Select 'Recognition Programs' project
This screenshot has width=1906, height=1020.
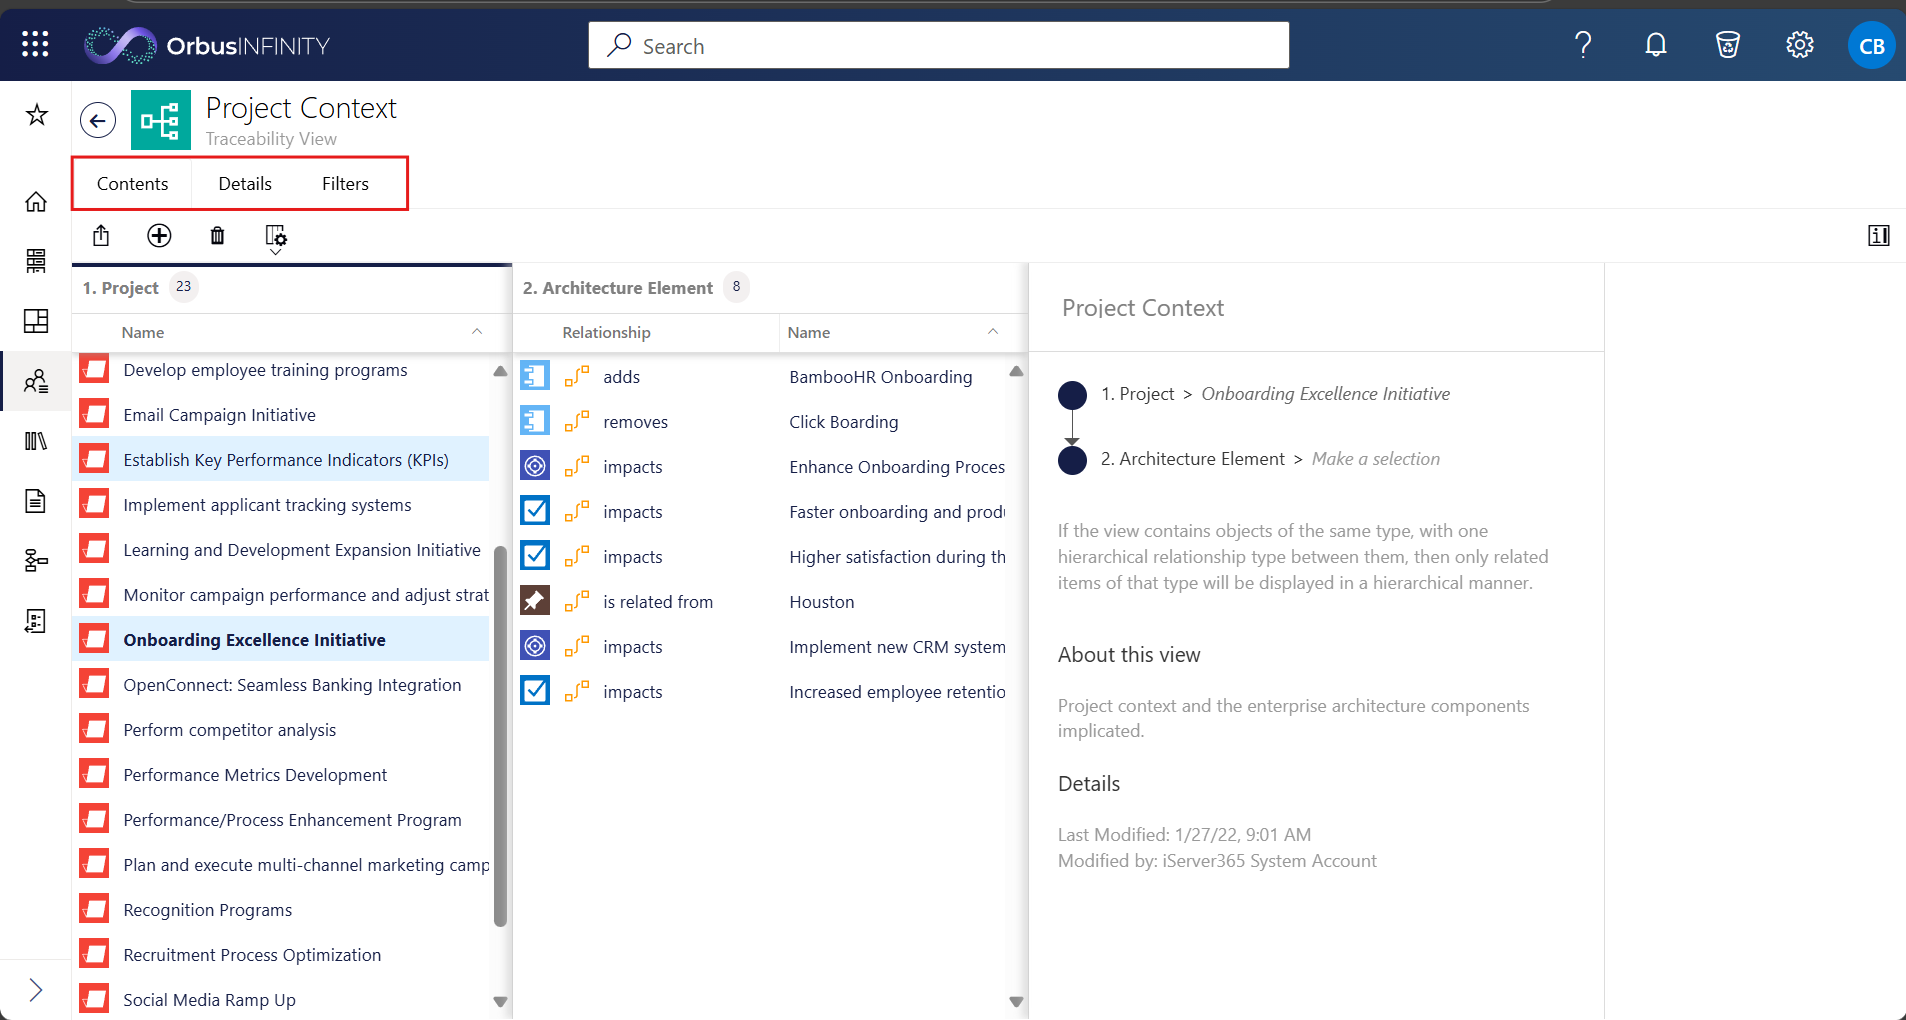click(281, 910)
